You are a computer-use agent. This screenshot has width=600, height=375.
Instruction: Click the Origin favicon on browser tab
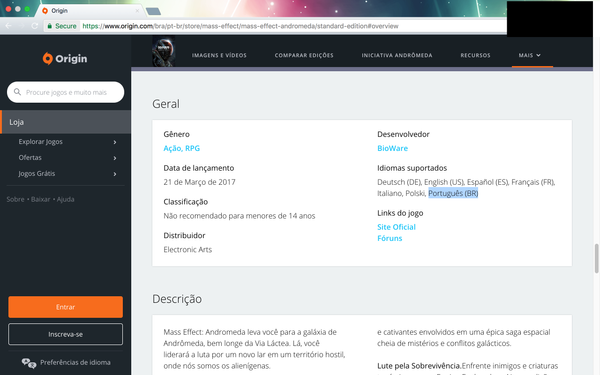click(45, 11)
